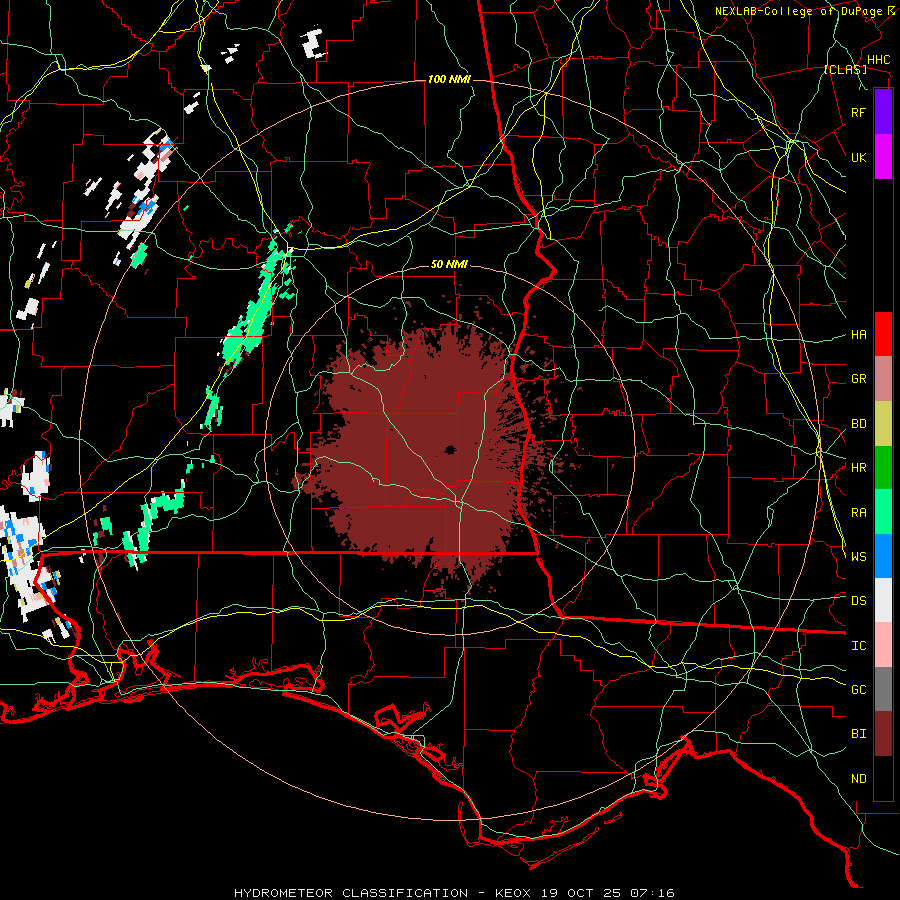This screenshot has width=900, height=900.
Task: Click the brown BI legend swatch
Action: (883, 734)
